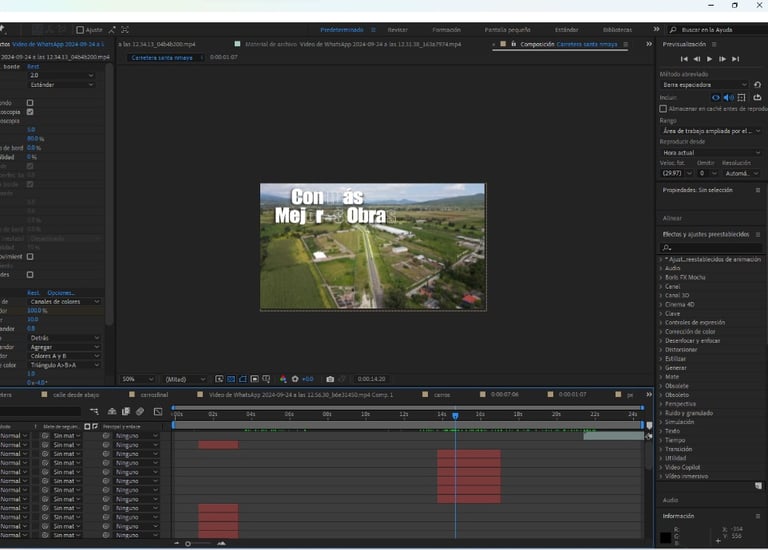Toggle the Ajuste snapping checkbox
Image resolution: width=768 pixels, height=550 pixels.
[x=80, y=30]
